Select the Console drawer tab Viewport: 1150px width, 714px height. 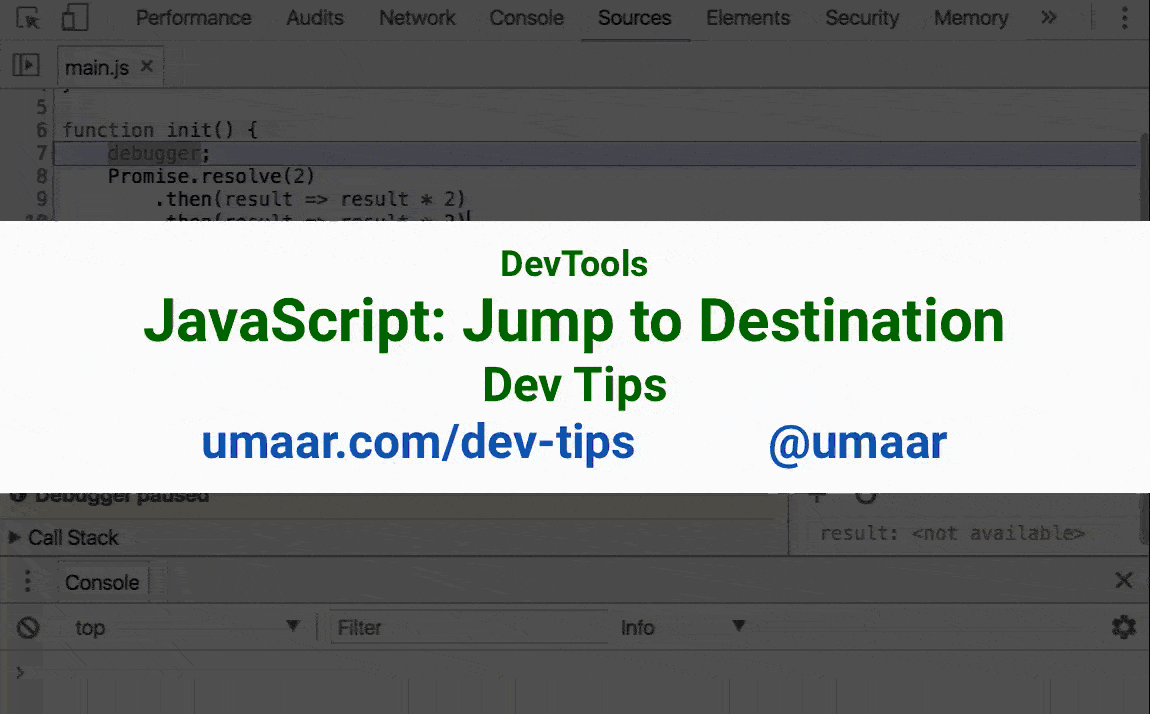(x=102, y=582)
